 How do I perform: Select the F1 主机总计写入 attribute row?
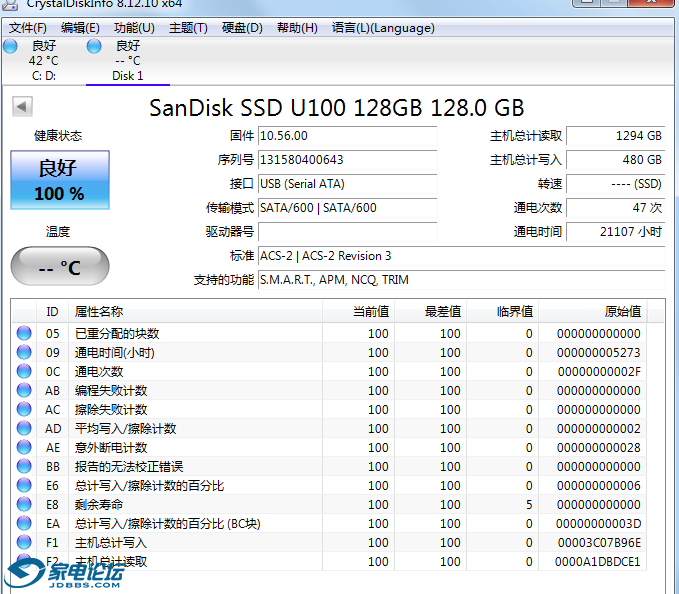coord(329,542)
